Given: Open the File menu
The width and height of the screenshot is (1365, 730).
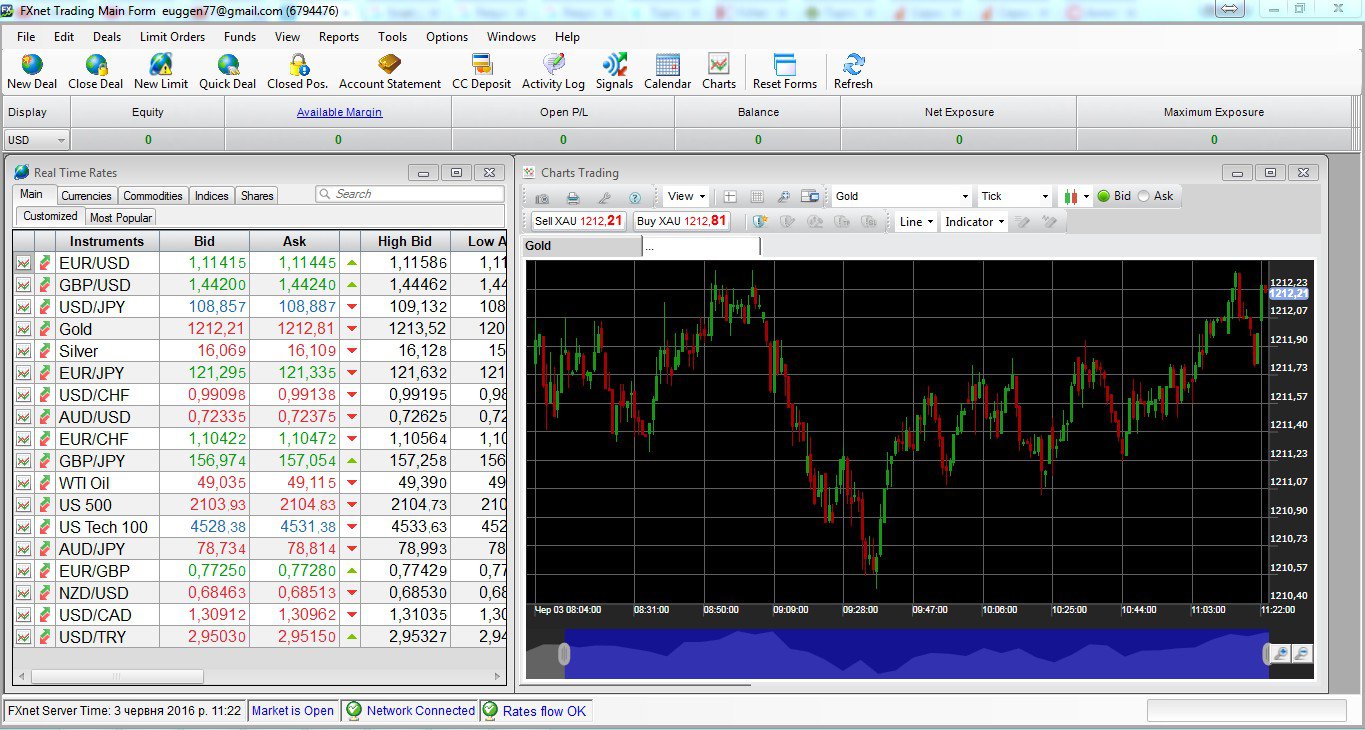Looking at the screenshot, I should pyautogui.click(x=26, y=37).
